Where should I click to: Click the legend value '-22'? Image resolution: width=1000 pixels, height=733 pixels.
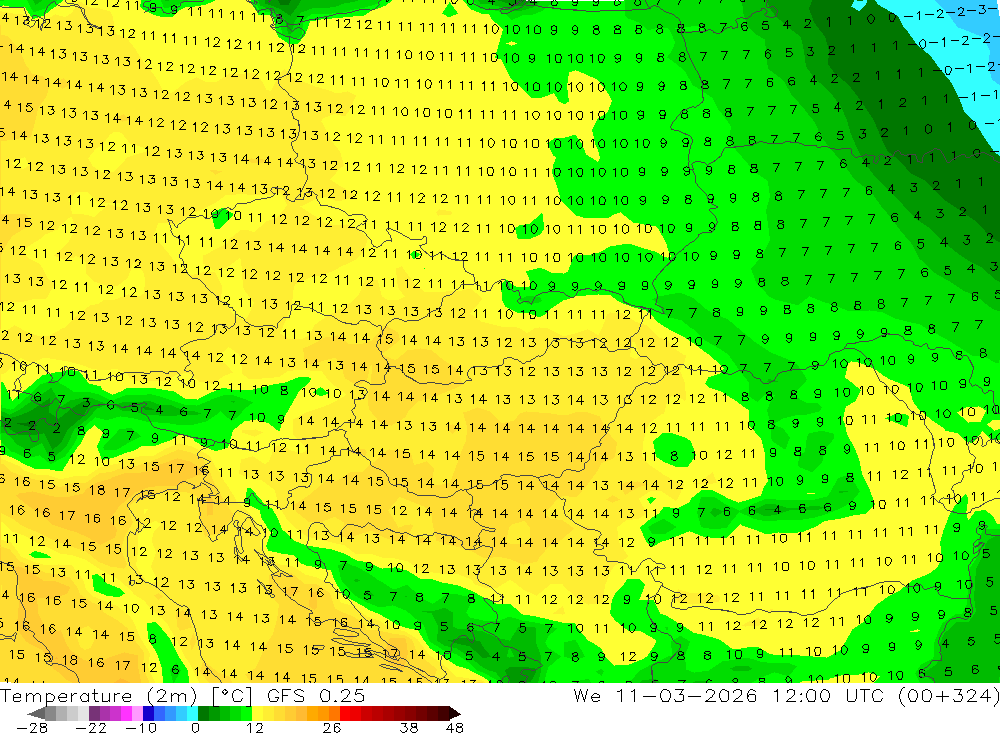pos(91,728)
